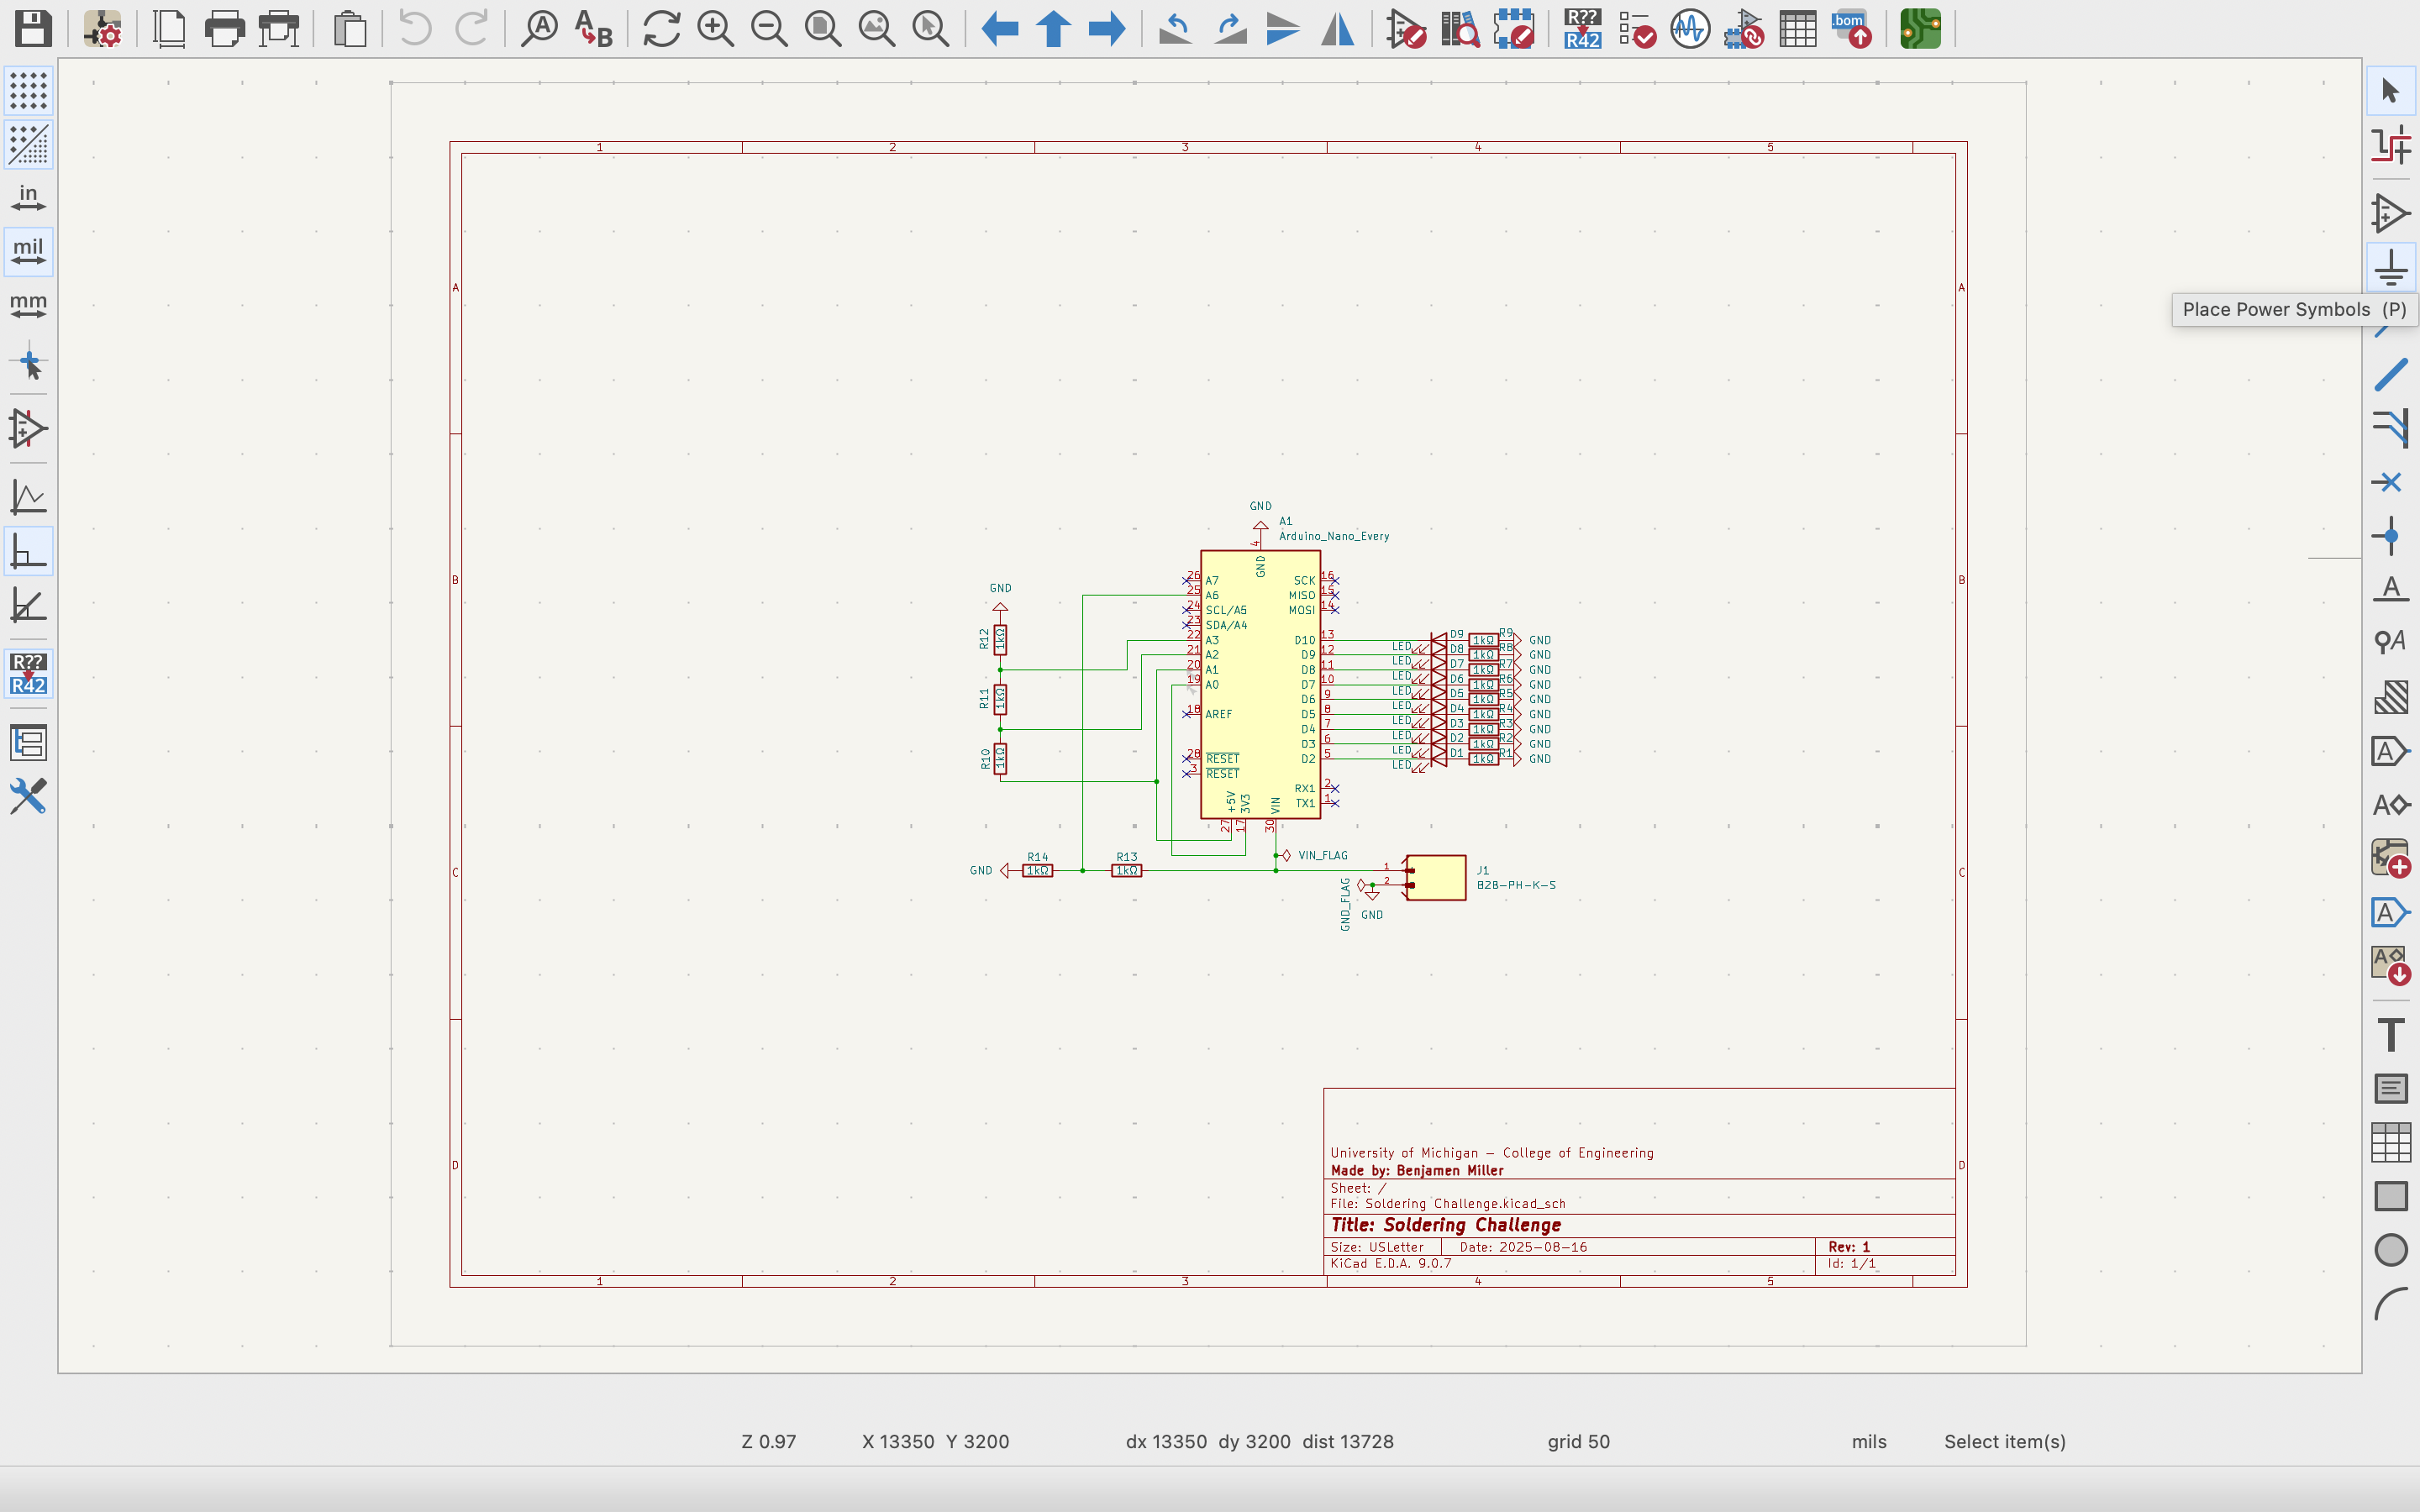Run the Electrical Rules Checker

click(1636, 29)
